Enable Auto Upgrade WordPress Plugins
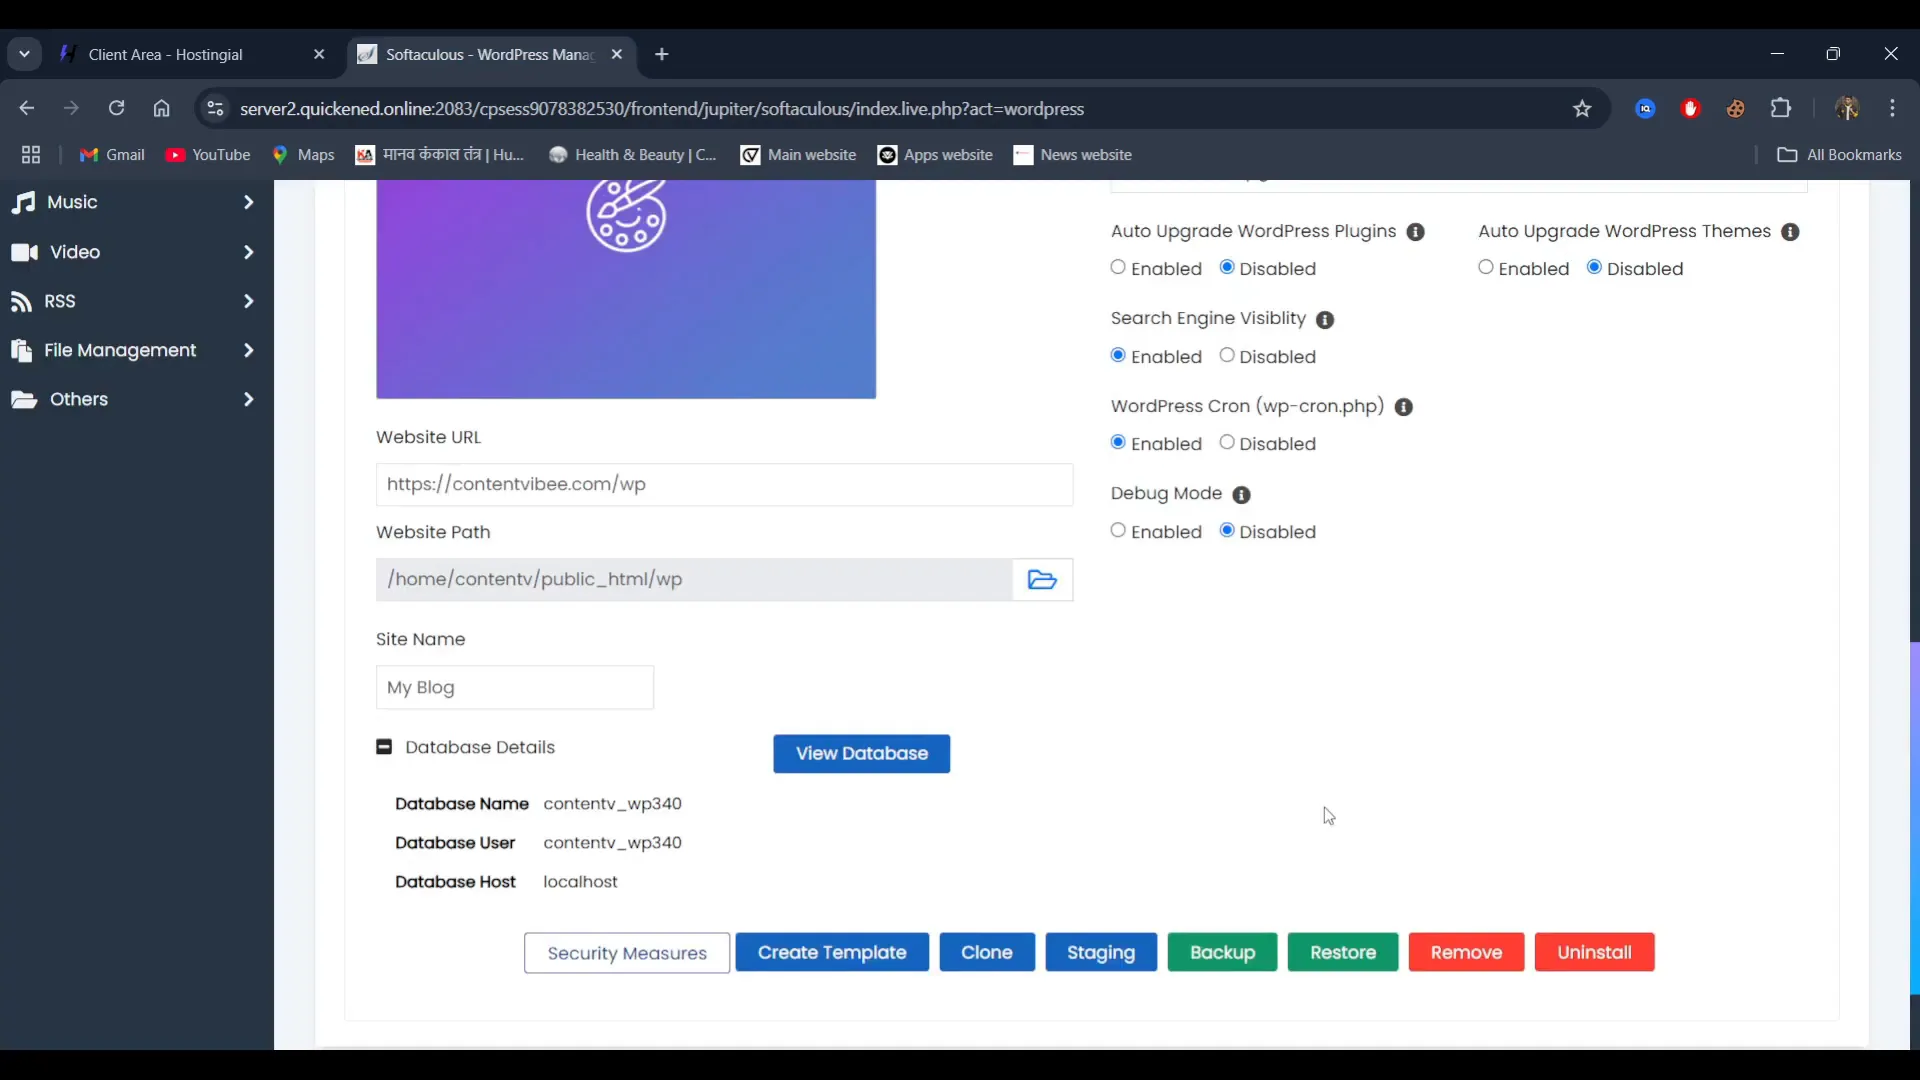The width and height of the screenshot is (1920, 1080). click(1118, 268)
